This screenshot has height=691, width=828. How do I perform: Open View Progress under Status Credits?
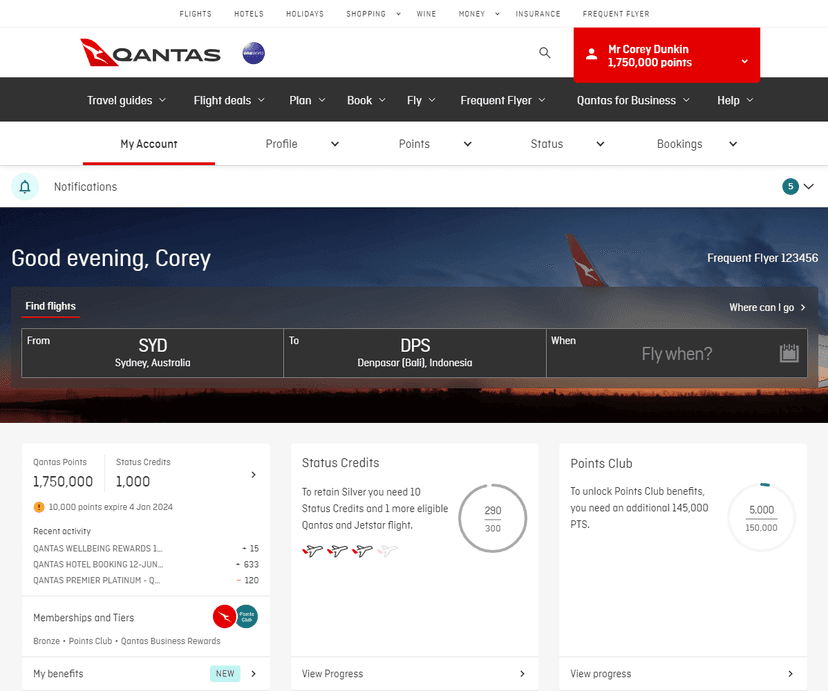[x=413, y=674]
